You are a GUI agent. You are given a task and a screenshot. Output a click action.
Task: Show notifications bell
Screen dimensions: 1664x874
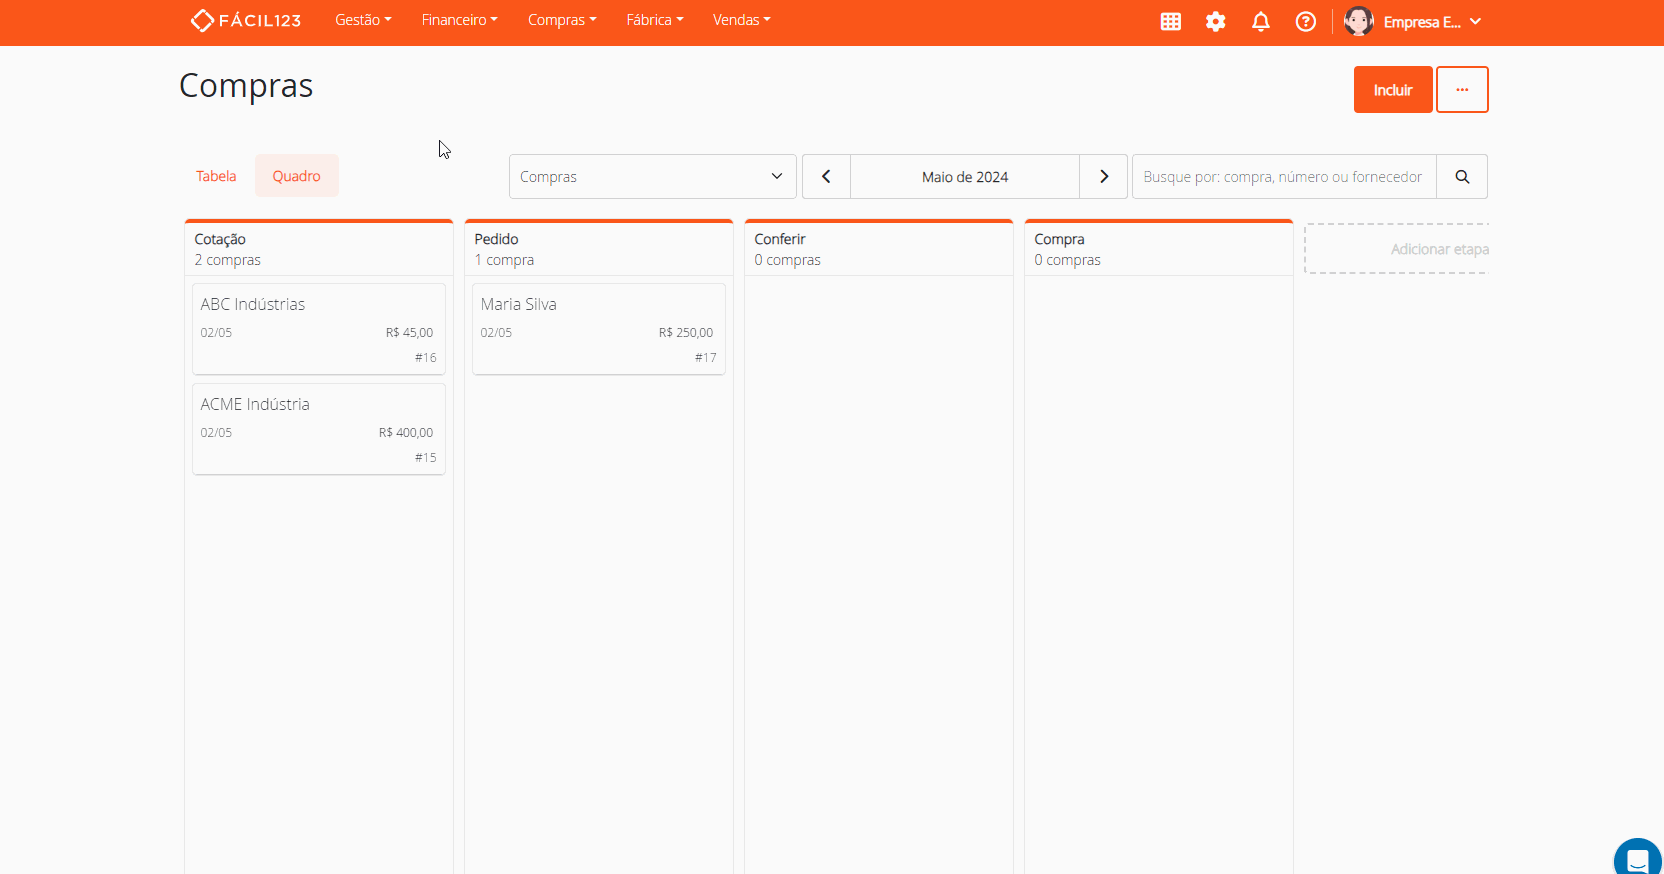pos(1260,22)
